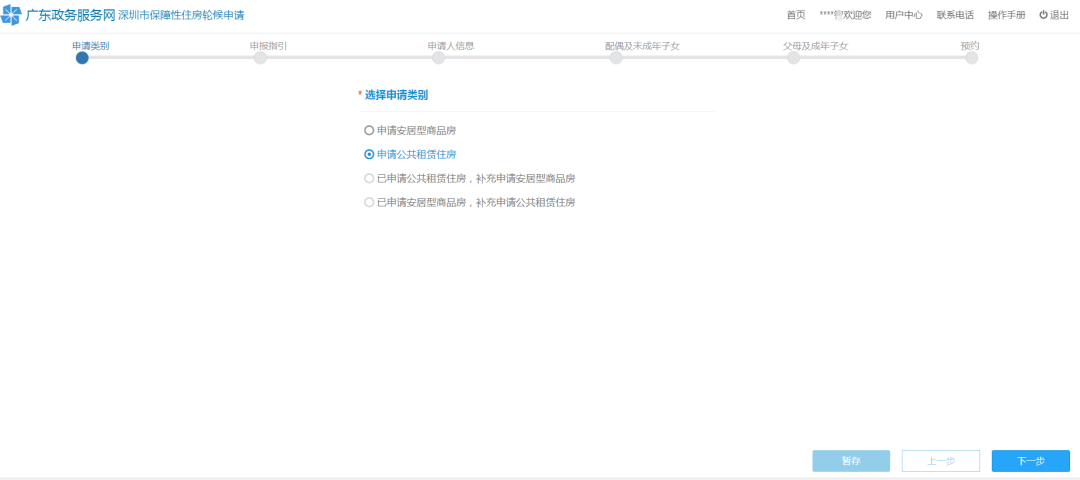
Task: Click the 广东政务服务网 logo icon
Action: [x=11, y=16]
